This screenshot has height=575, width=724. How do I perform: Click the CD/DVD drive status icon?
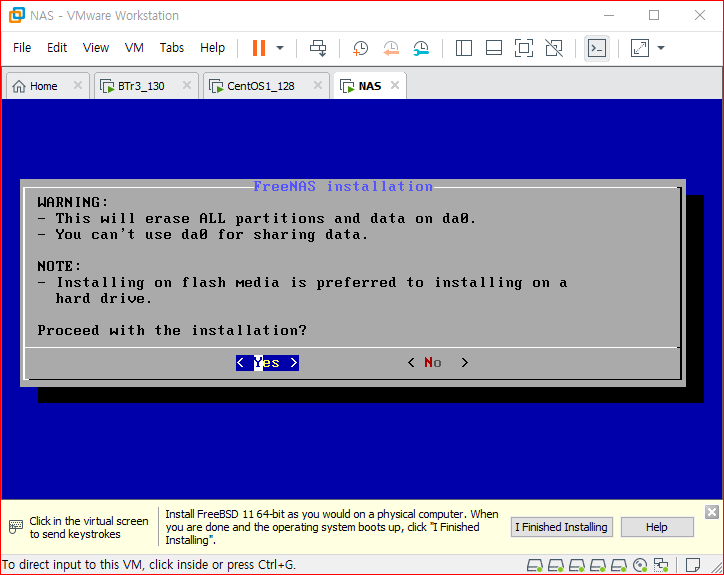[640, 565]
